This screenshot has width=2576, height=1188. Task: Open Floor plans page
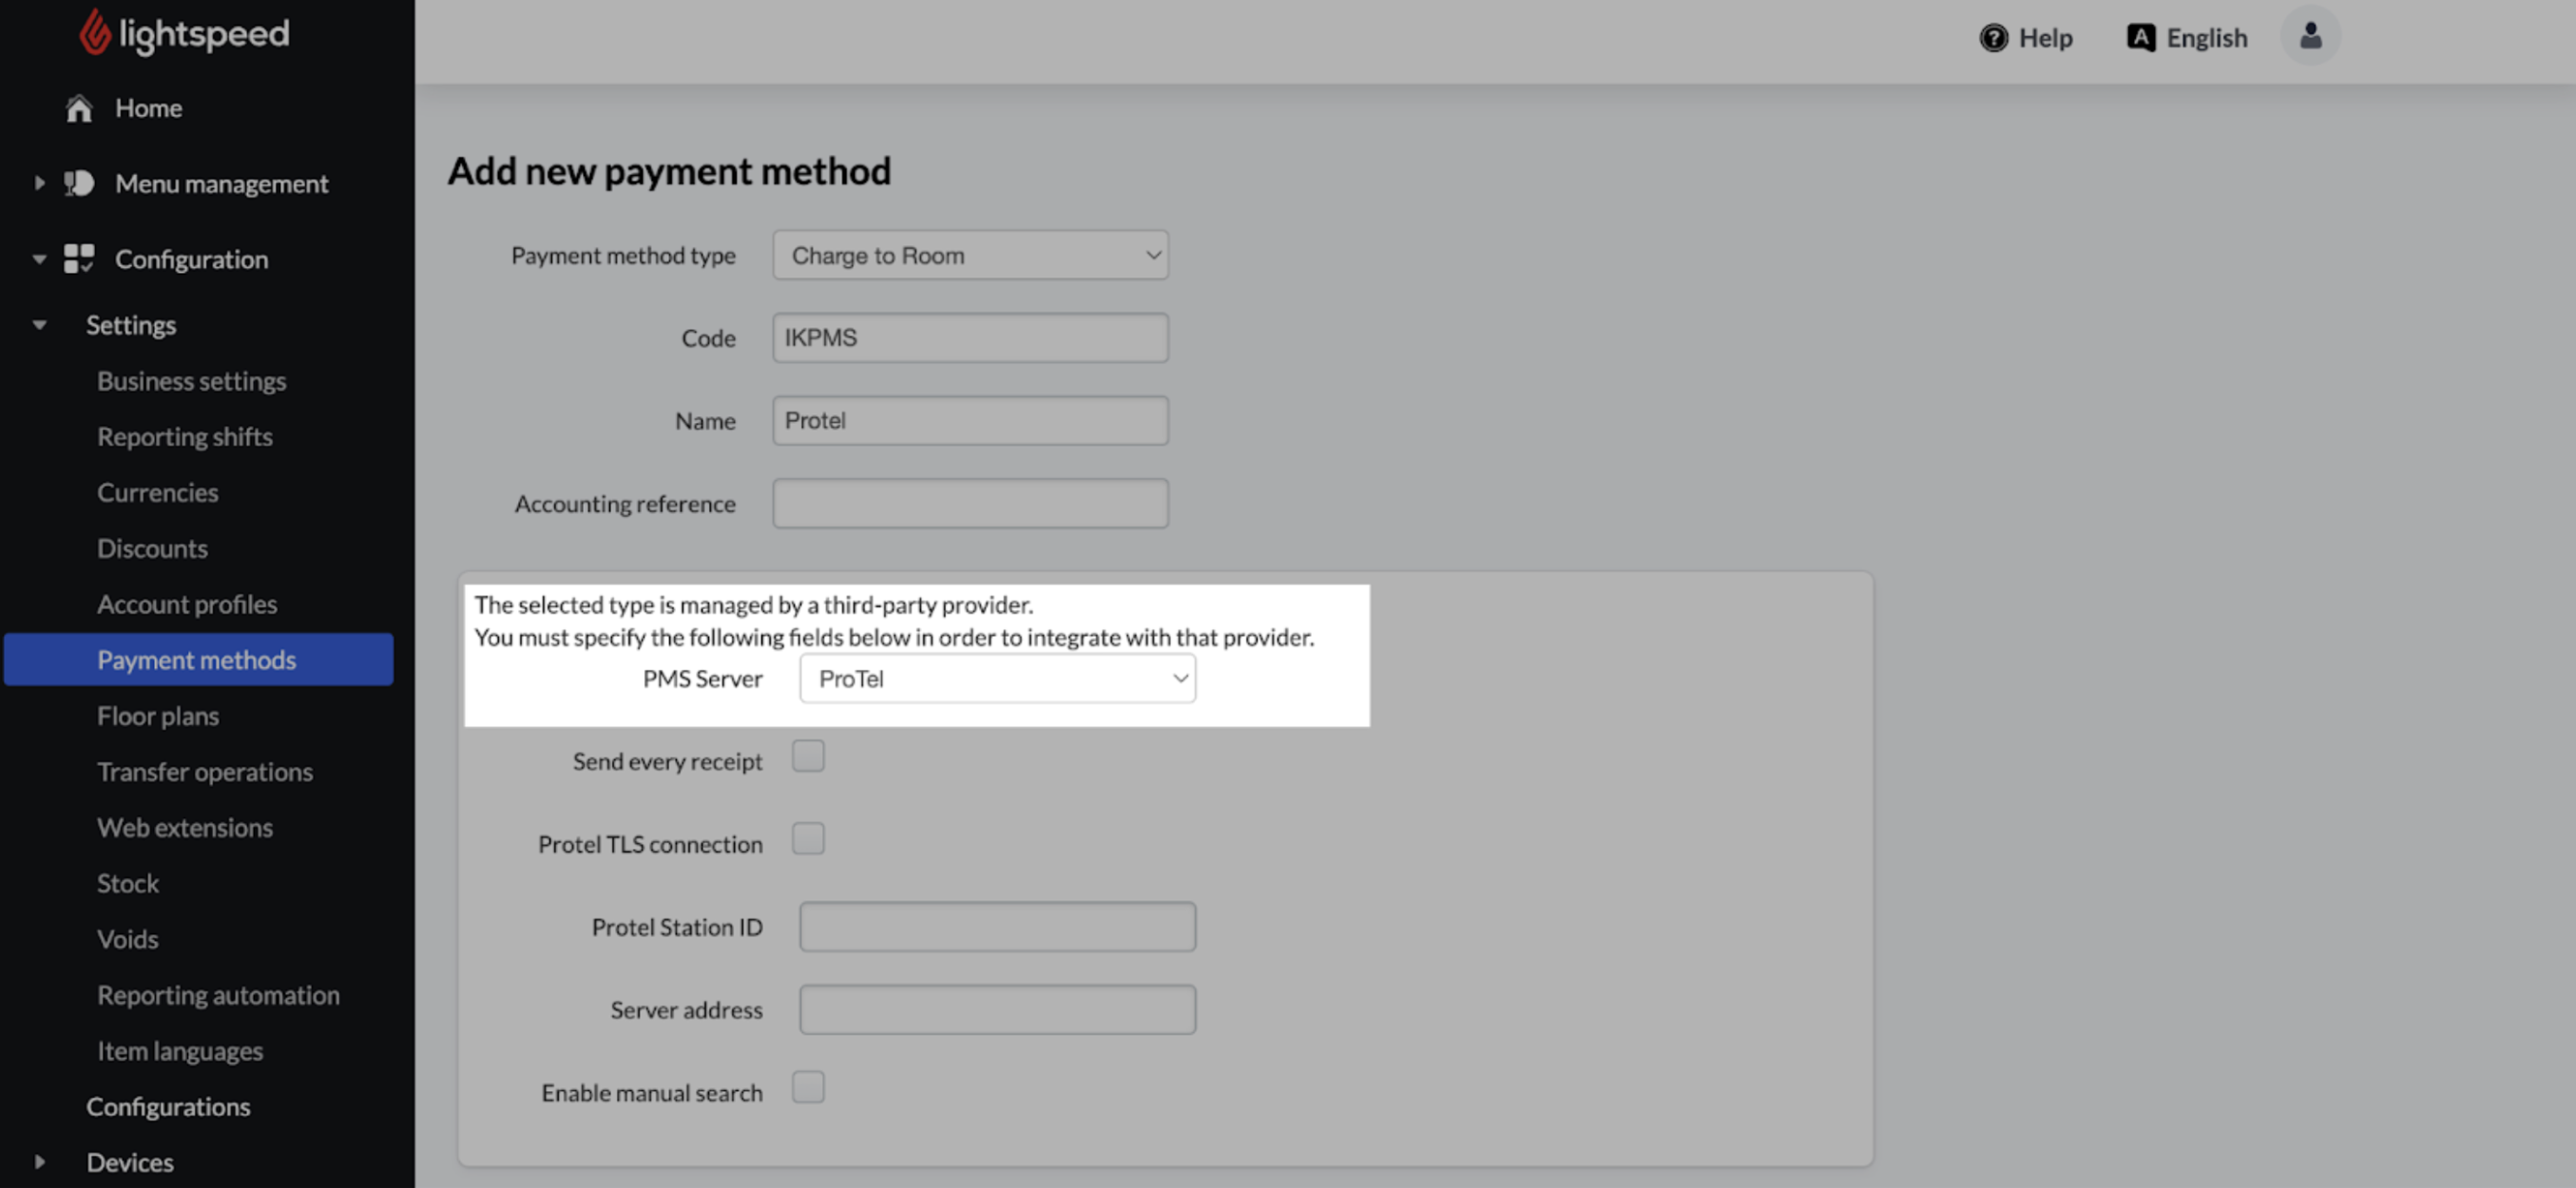[x=157, y=716]
